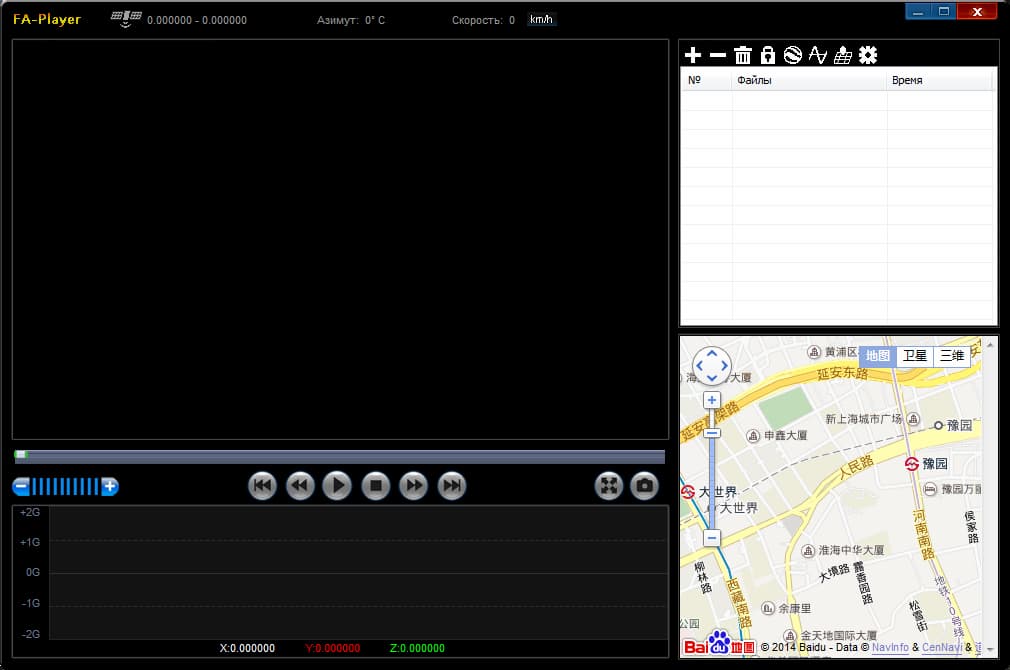This screenshot has height=670, width=1010.
Task: Click the Азимут heading label
Action: coord(338,20)
